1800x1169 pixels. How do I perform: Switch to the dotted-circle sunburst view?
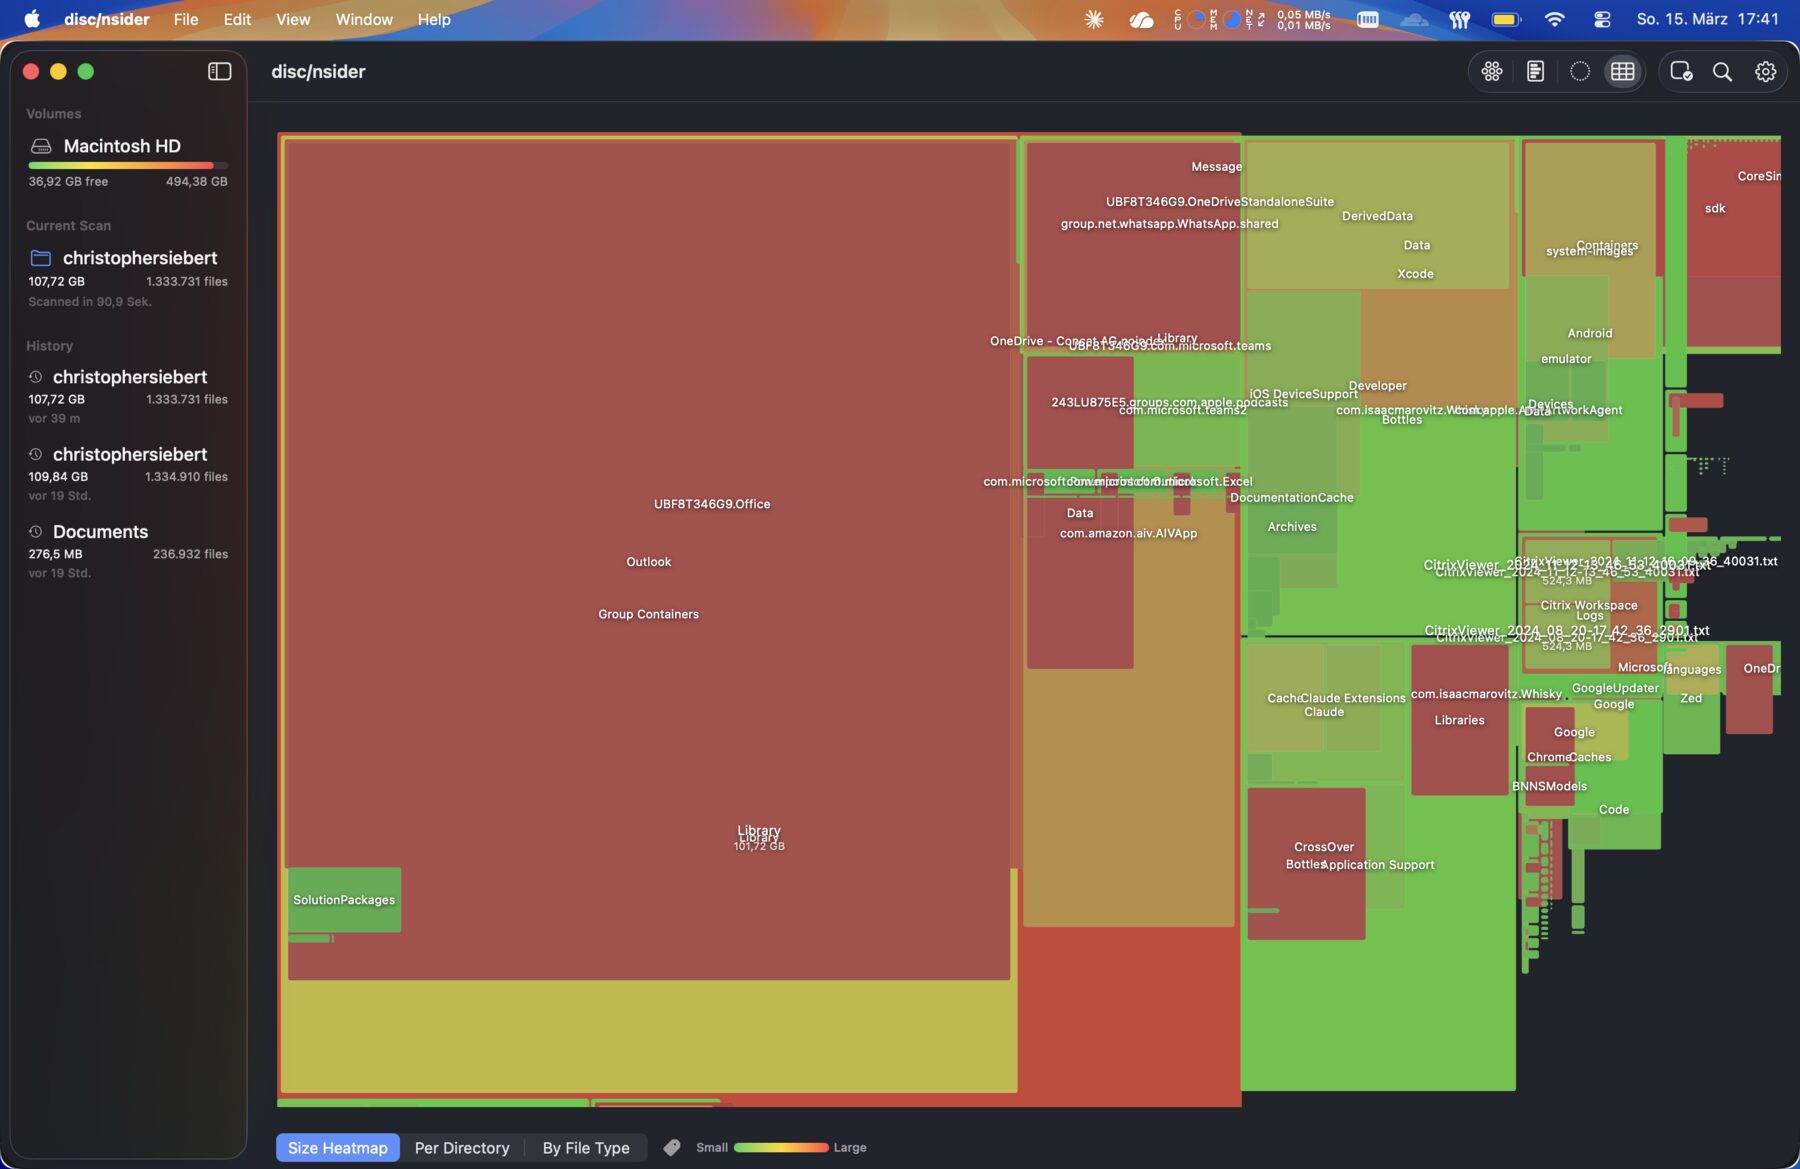pyautogui.click(x=1579, y=71)
